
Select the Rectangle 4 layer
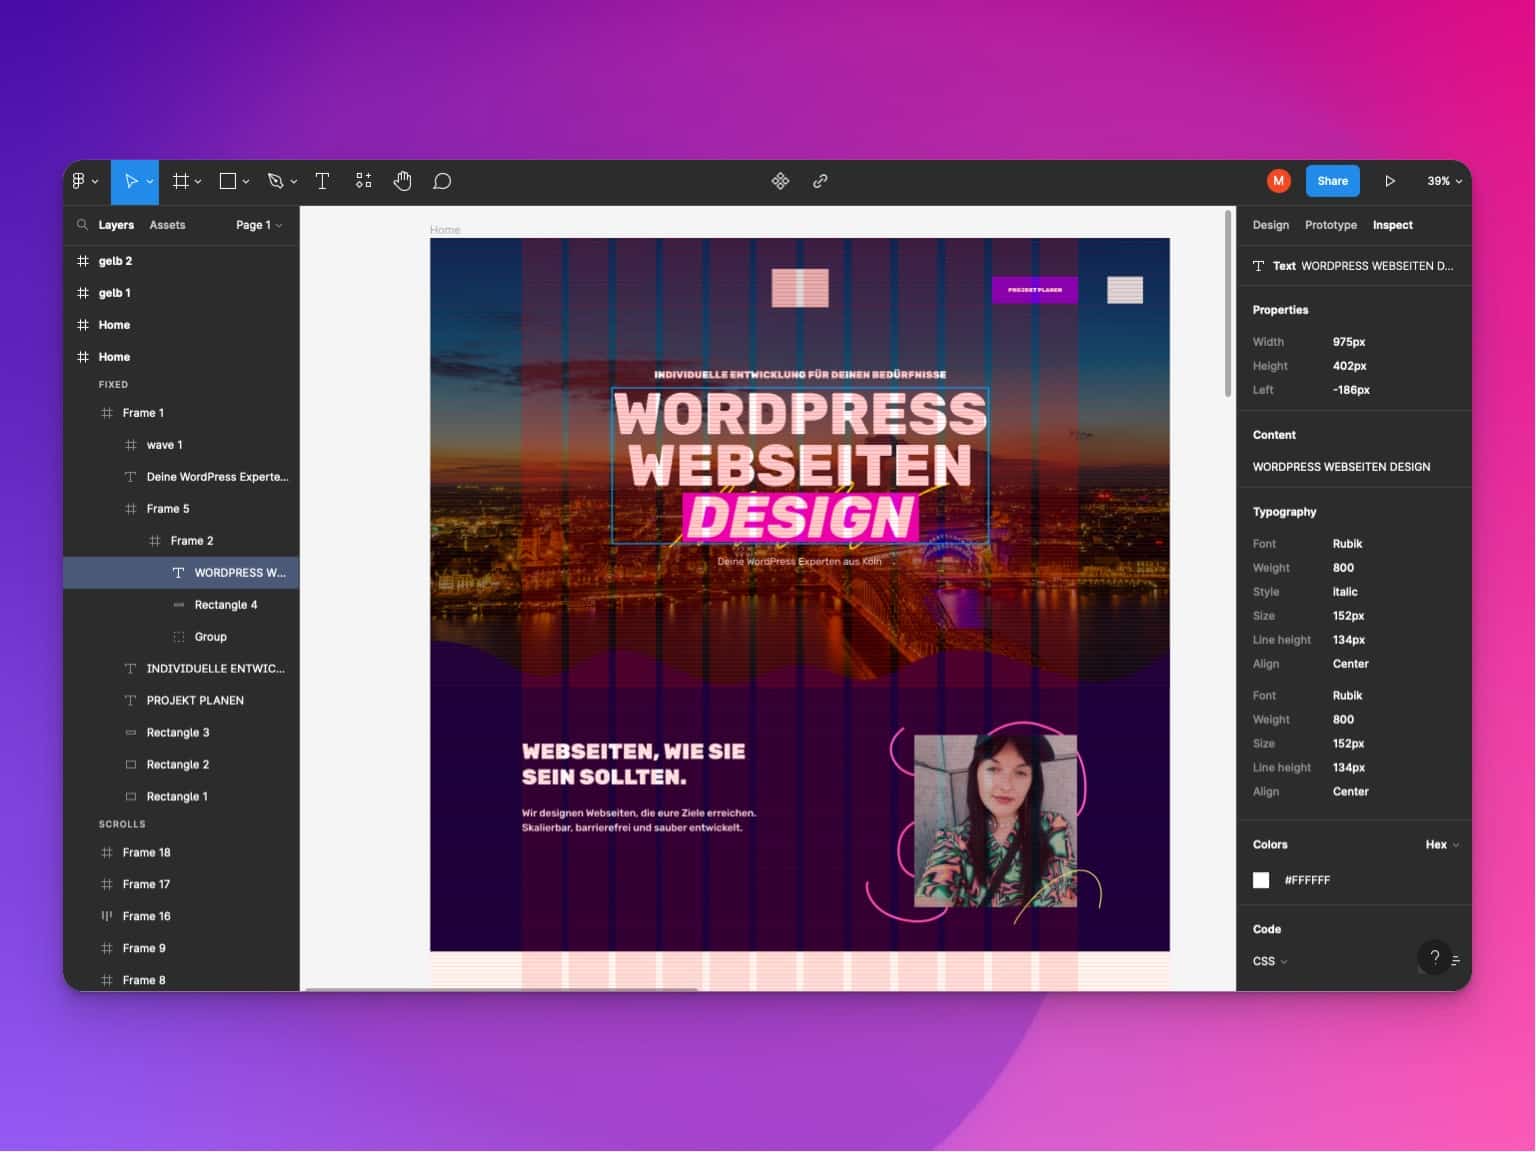[x=225, y=605]
